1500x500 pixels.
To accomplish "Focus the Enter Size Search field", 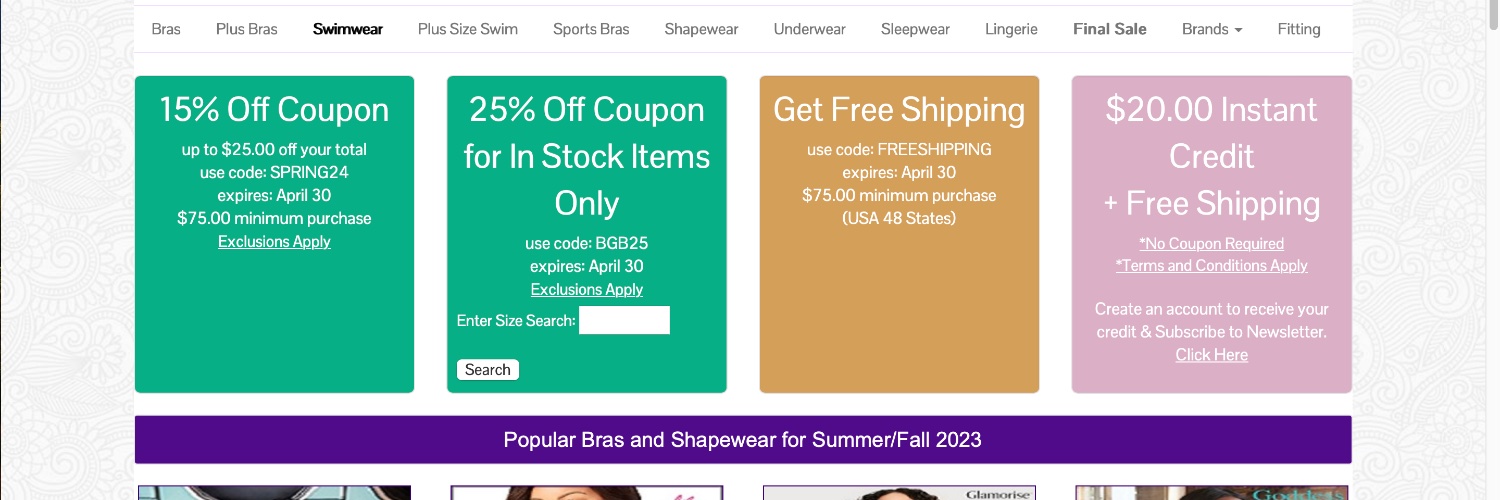I will coord(624,320).
